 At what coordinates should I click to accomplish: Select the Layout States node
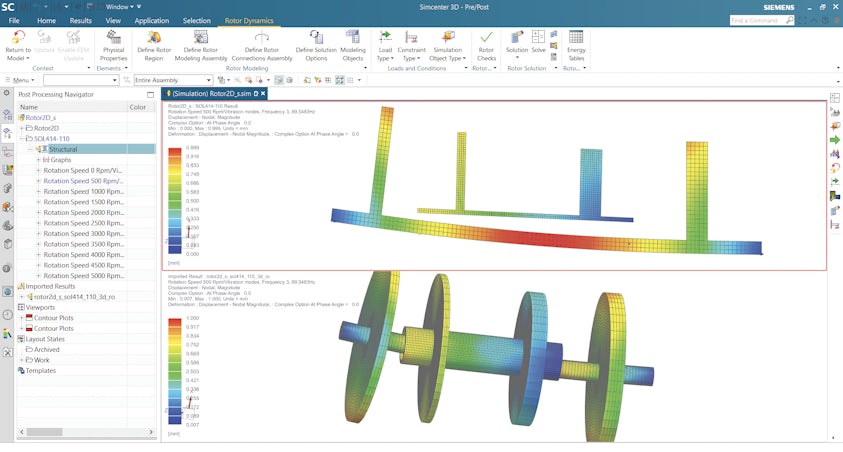(45, 339)
